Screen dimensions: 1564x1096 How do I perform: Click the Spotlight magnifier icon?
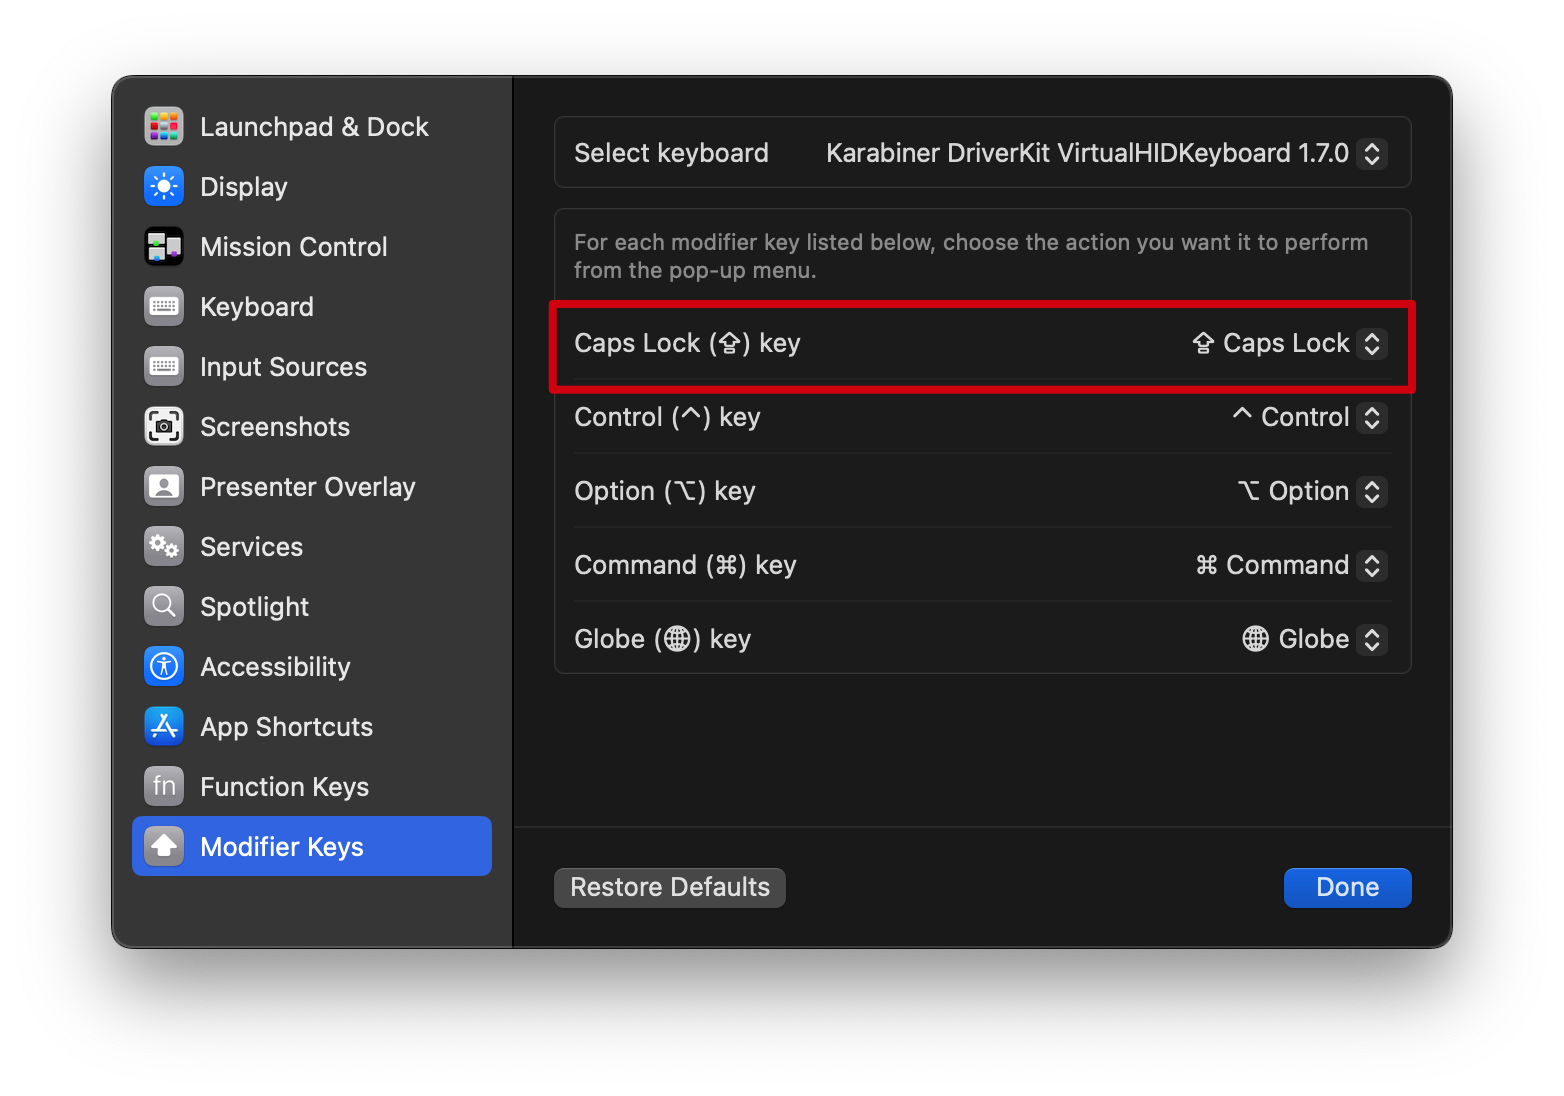[x=164, y=607]
